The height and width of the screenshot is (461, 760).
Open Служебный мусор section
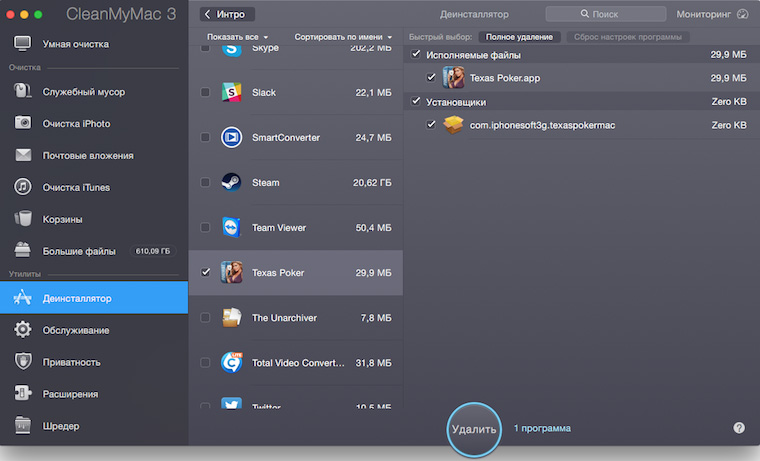pos(94,91)
